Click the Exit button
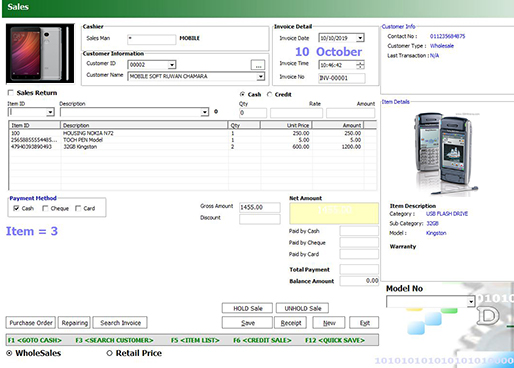 pos(364,323)
